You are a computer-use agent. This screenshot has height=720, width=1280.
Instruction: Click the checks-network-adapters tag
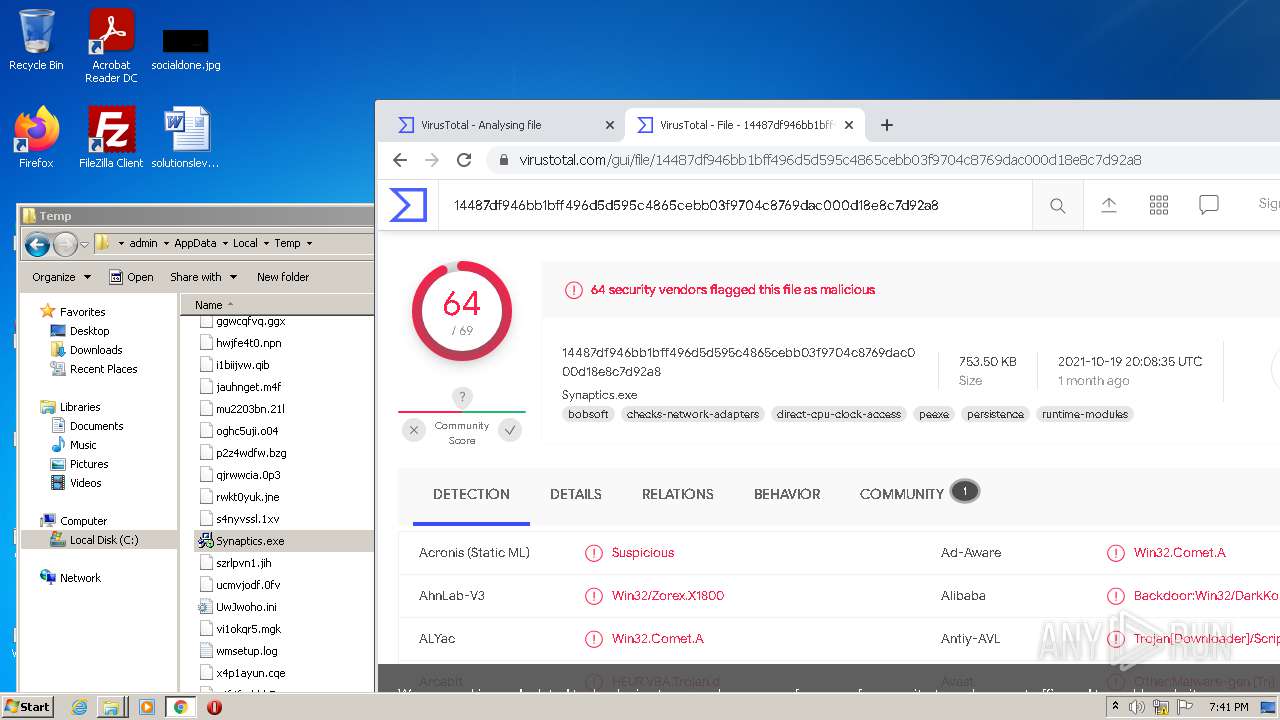point(693,414)
